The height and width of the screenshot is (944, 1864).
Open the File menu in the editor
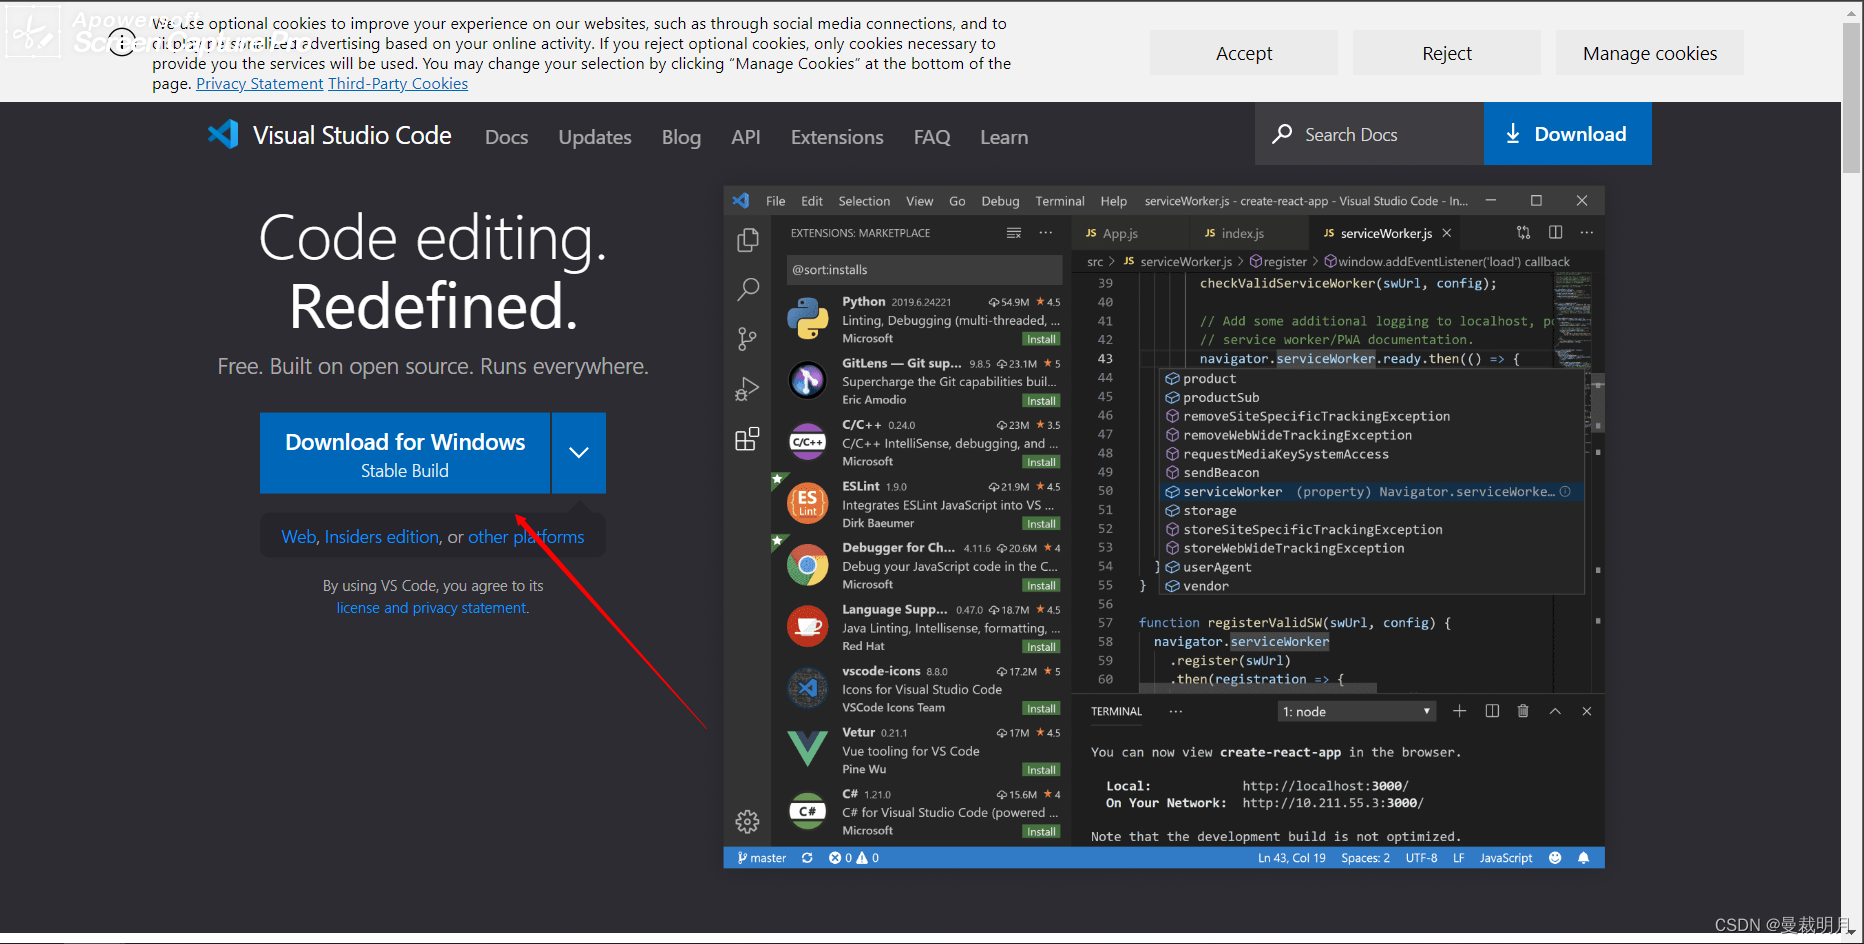click(x=775, y=201)
